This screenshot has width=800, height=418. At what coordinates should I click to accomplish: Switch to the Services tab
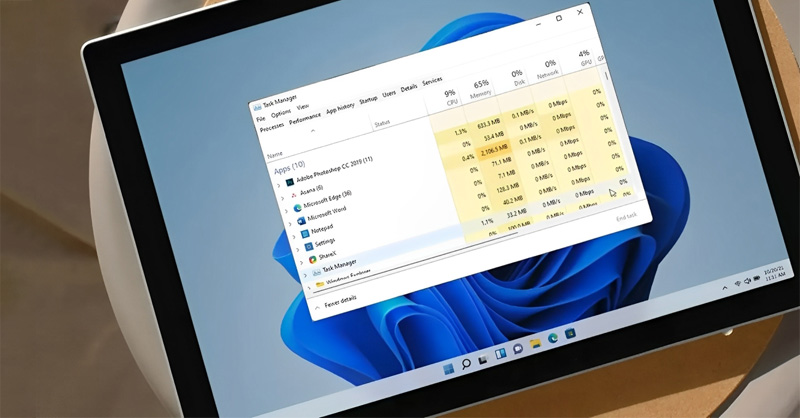coord(432,81)
